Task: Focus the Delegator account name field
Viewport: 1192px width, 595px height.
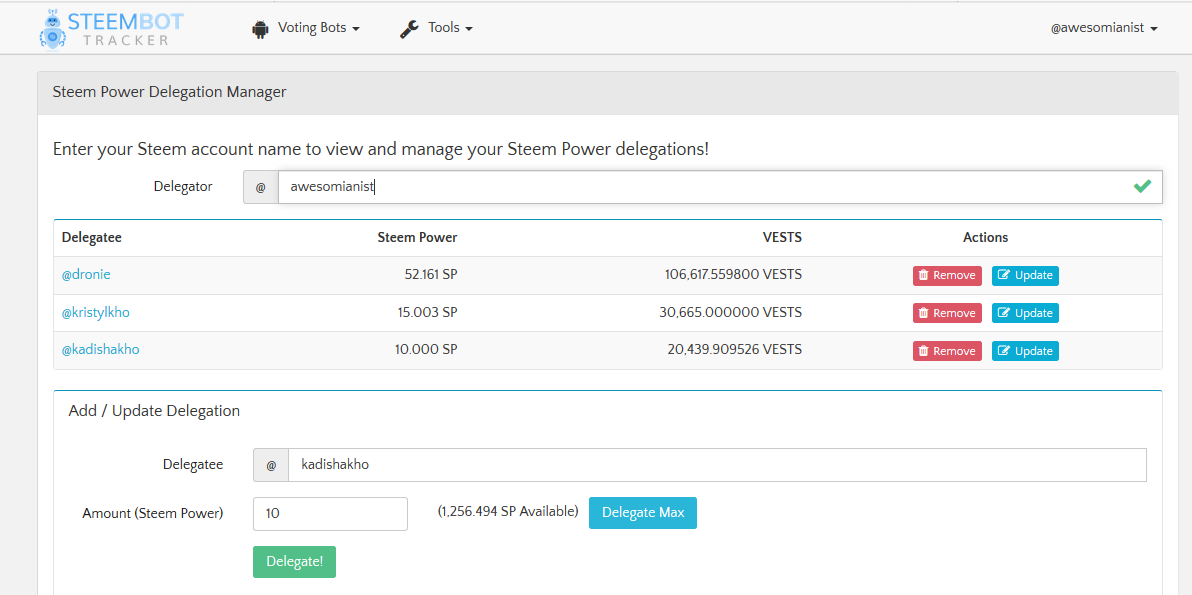Action: coord(719,187)
